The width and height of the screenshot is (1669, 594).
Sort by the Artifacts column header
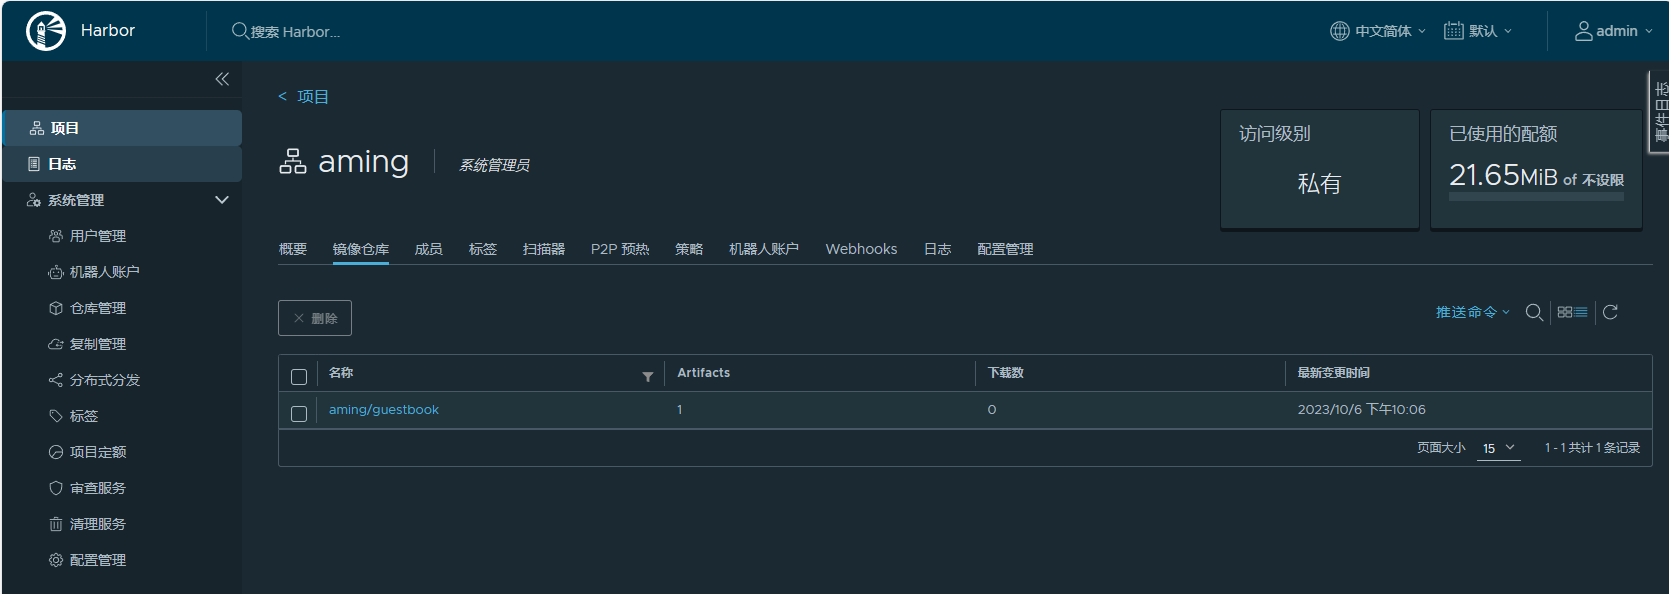point(704,373)
